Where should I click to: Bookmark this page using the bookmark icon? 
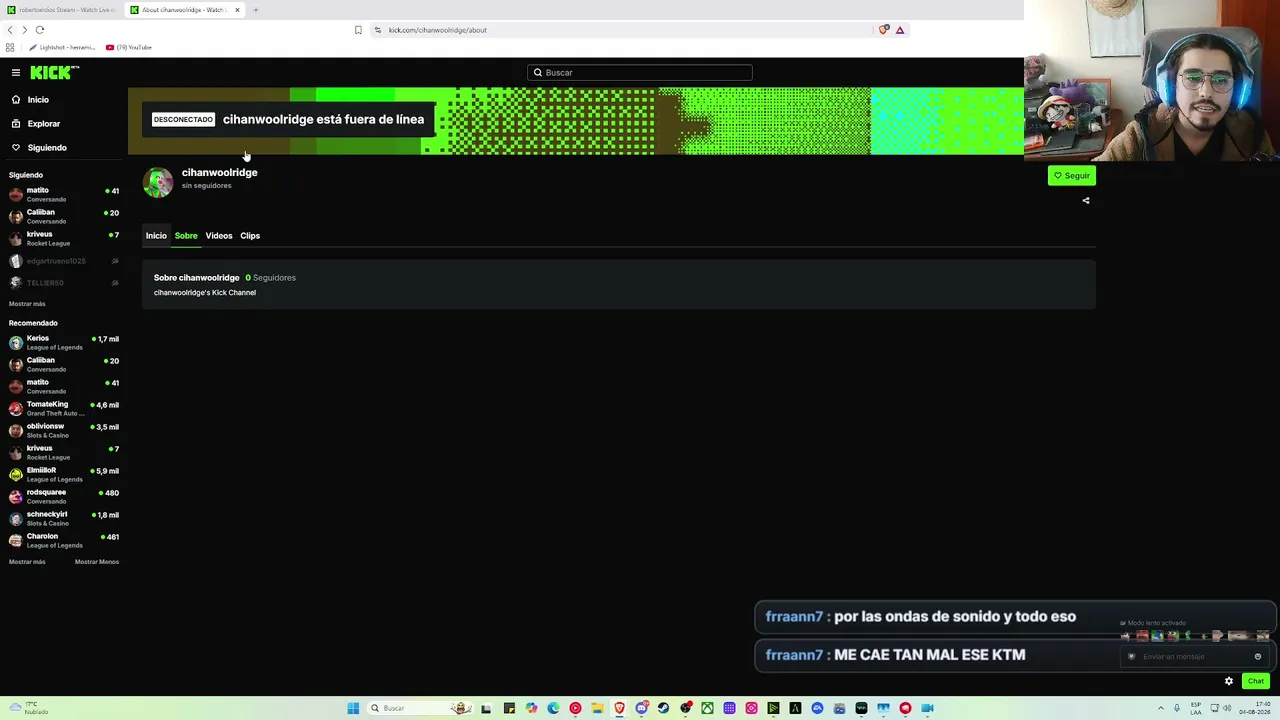pos(358,30)
